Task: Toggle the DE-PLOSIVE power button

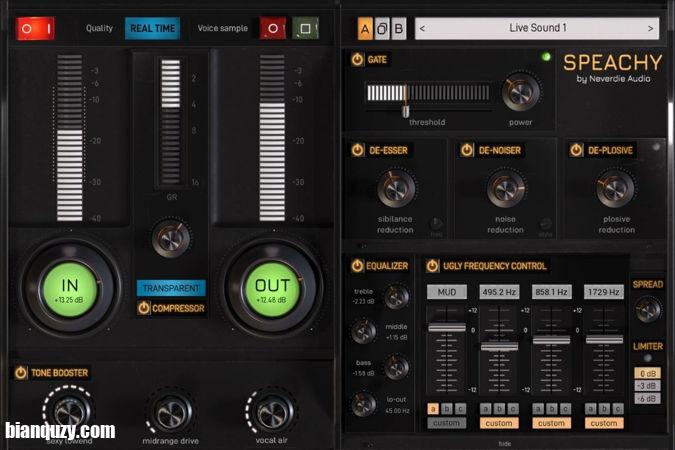Action: click(576, 150)
